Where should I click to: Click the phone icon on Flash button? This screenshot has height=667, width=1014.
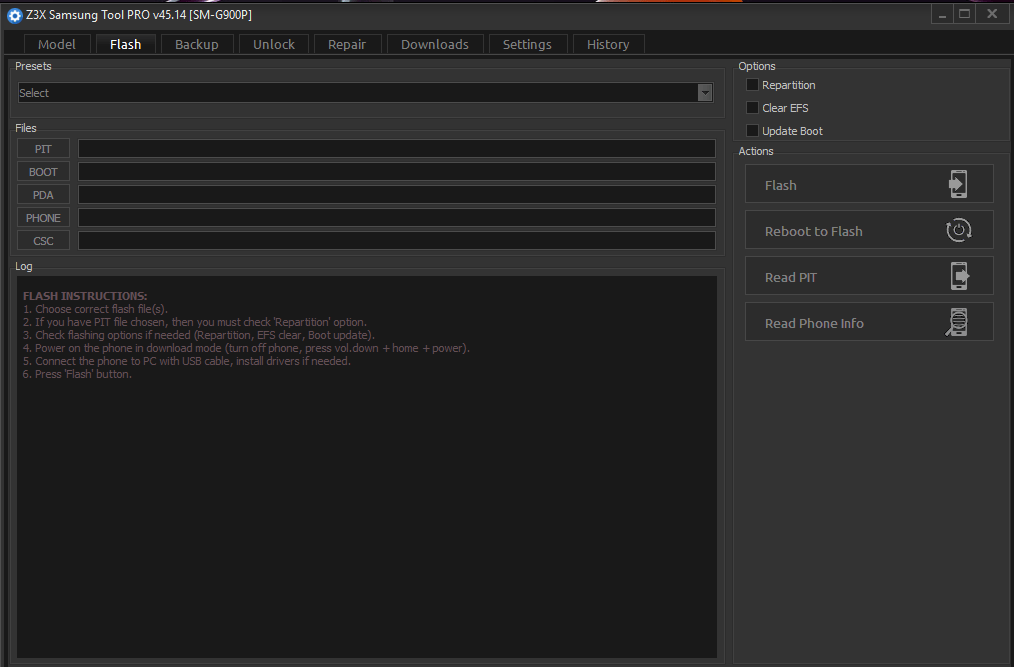click(x=958, y=185)
